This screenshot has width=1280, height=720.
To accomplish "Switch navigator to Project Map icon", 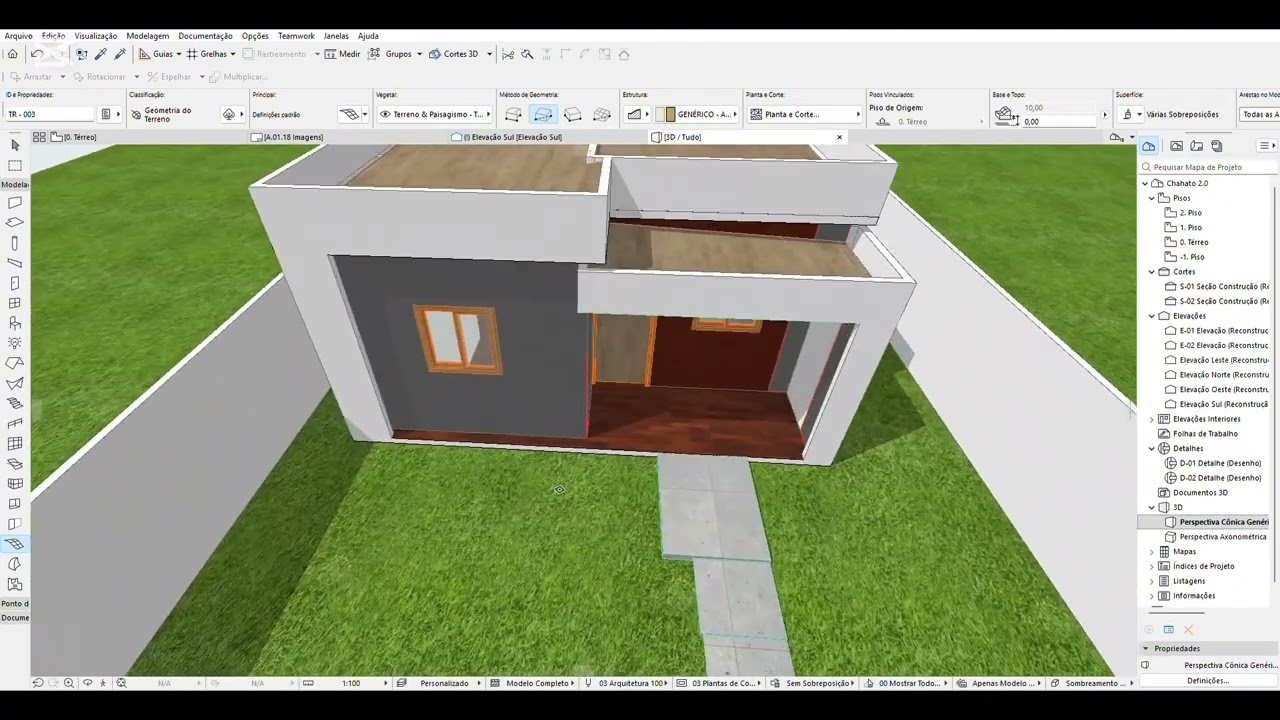I will [x=1149, y=146].
